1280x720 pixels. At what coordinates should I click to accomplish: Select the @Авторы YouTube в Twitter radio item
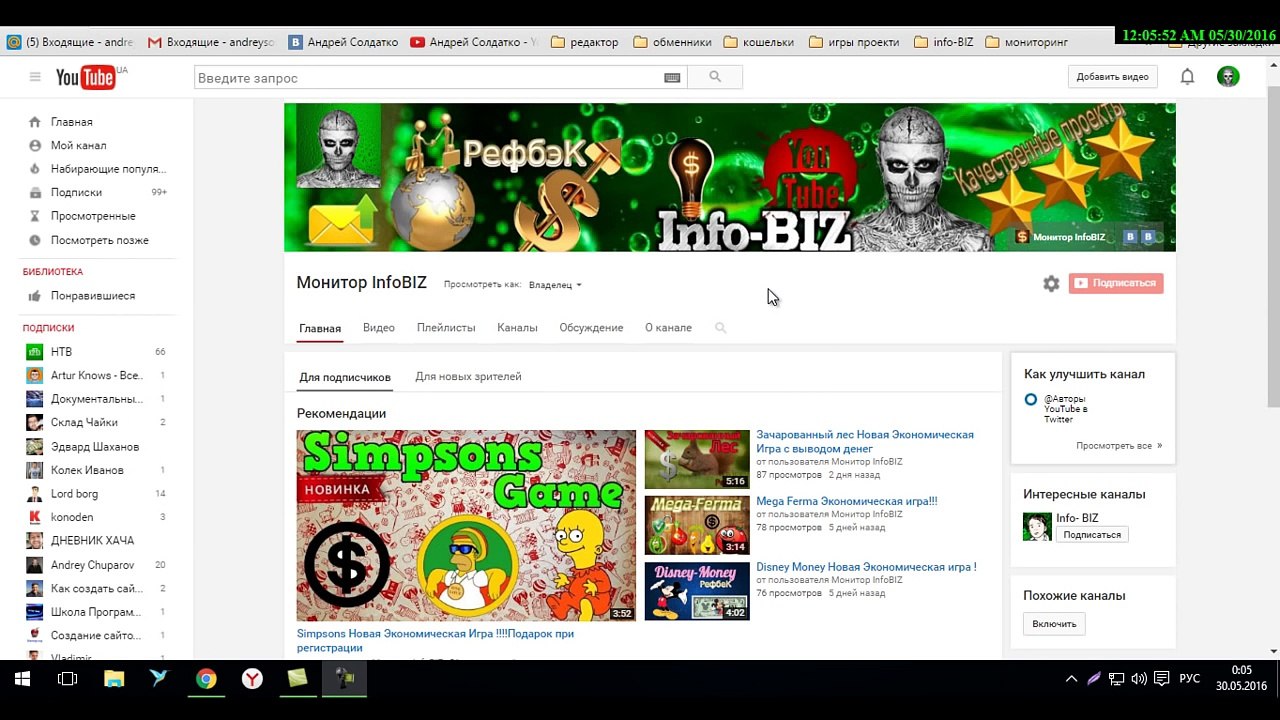(1031, 399)
